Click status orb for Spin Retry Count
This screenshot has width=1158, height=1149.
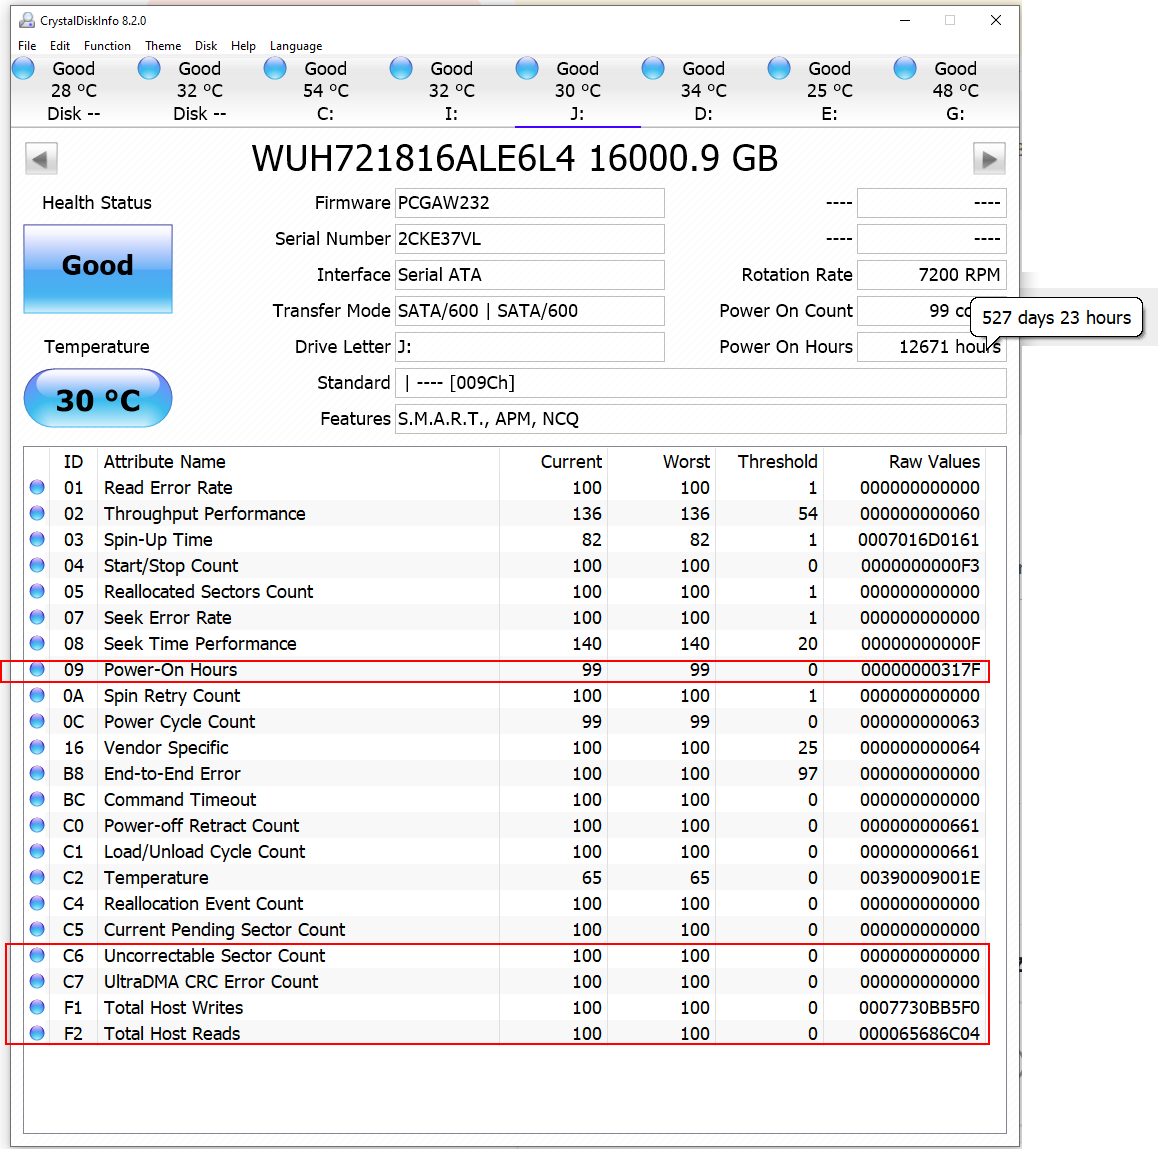(37, 696)
